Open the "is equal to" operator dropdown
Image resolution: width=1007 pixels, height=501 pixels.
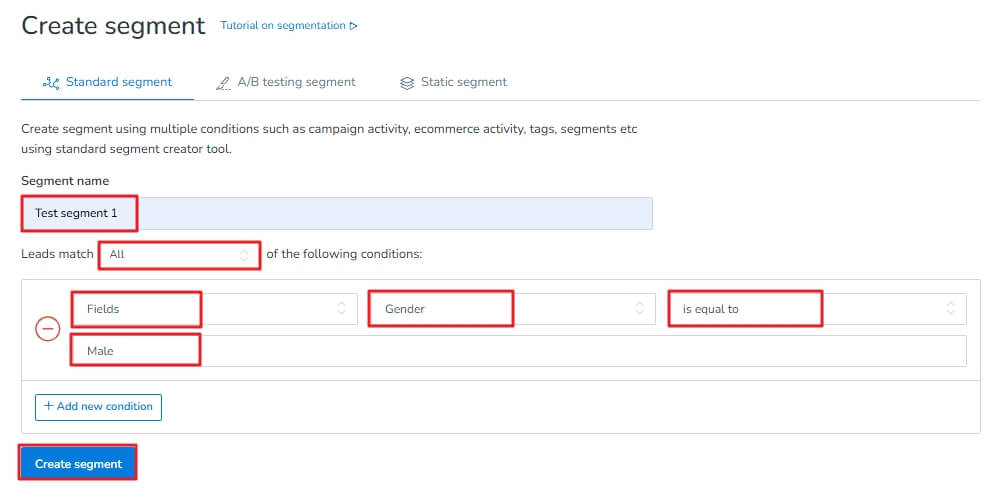pos(815,309)
